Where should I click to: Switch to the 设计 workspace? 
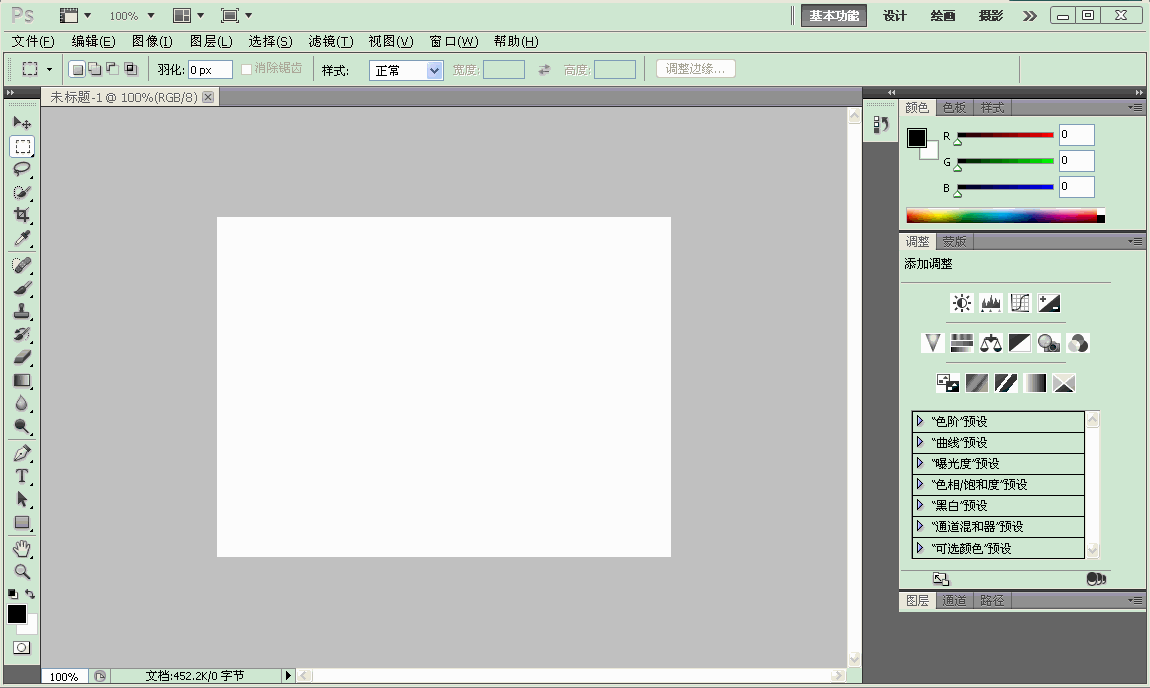coord(895,15)
